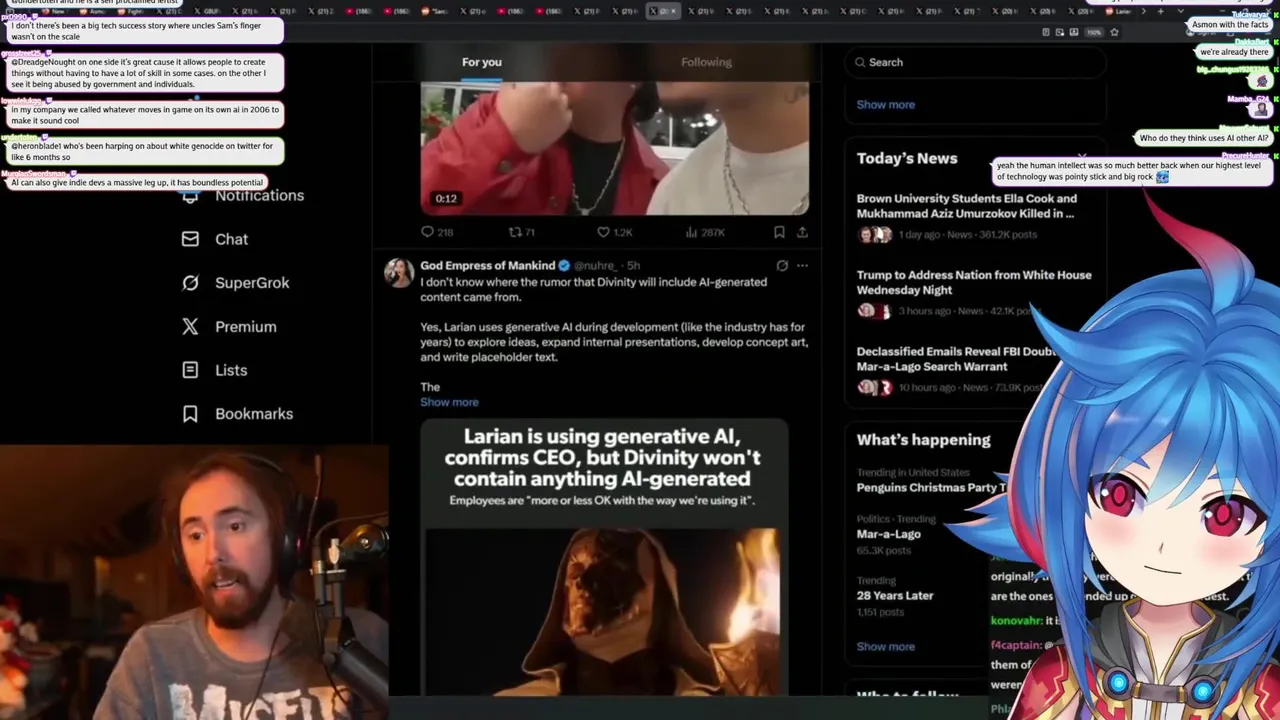Click the Grok icon on the Larian post
Screen dimensions: 1280x720
click(782, 266)
